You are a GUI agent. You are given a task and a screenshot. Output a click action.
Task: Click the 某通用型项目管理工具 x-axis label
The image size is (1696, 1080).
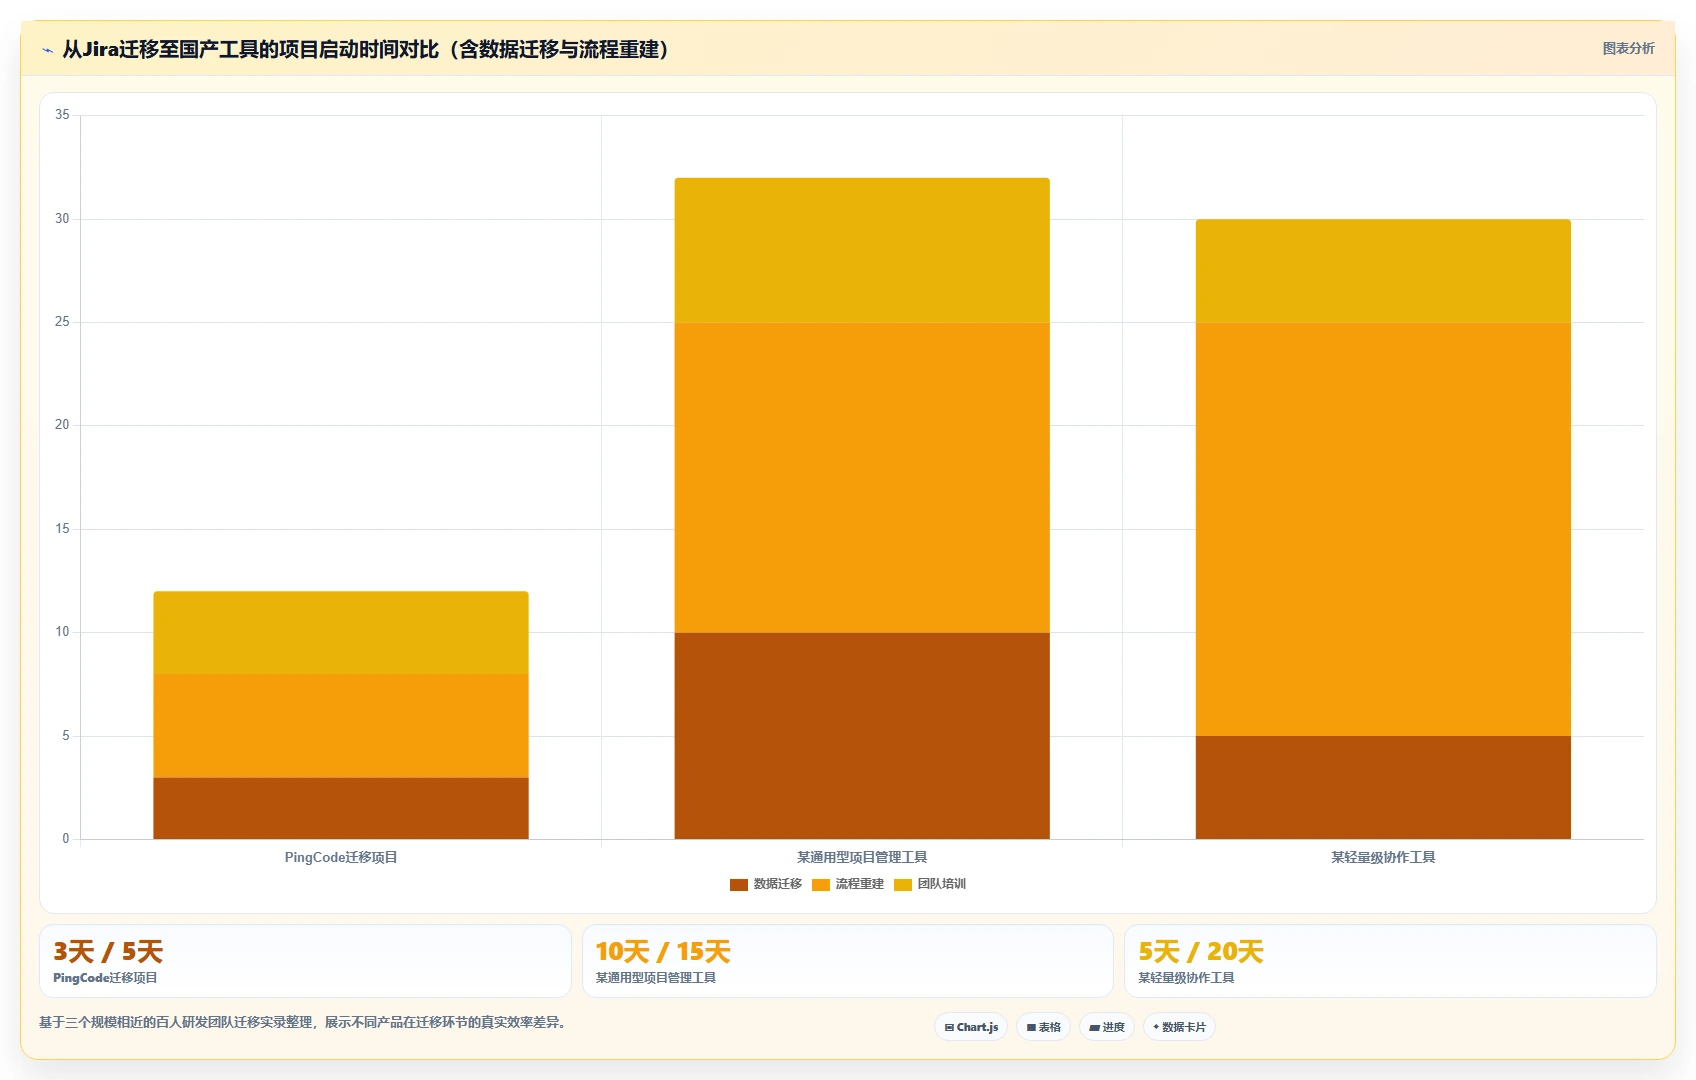click(x=862, y=857)
